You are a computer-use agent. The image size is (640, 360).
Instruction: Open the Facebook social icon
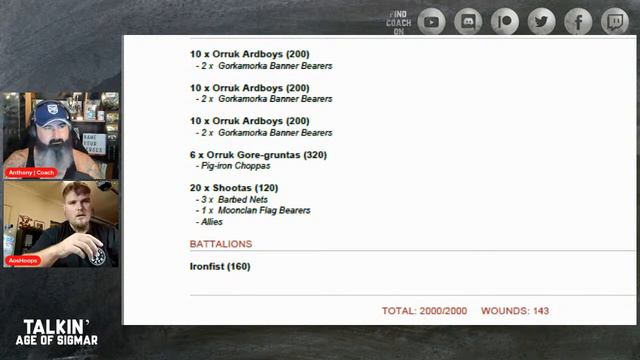click(x=578, y=21)
